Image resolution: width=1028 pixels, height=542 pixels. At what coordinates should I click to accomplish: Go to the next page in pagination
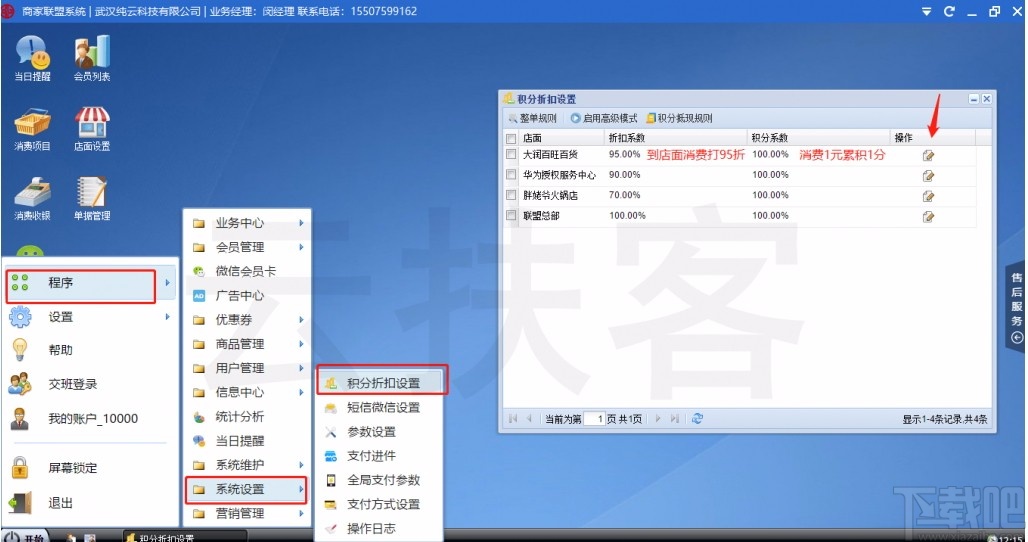(x=658, y=419)
